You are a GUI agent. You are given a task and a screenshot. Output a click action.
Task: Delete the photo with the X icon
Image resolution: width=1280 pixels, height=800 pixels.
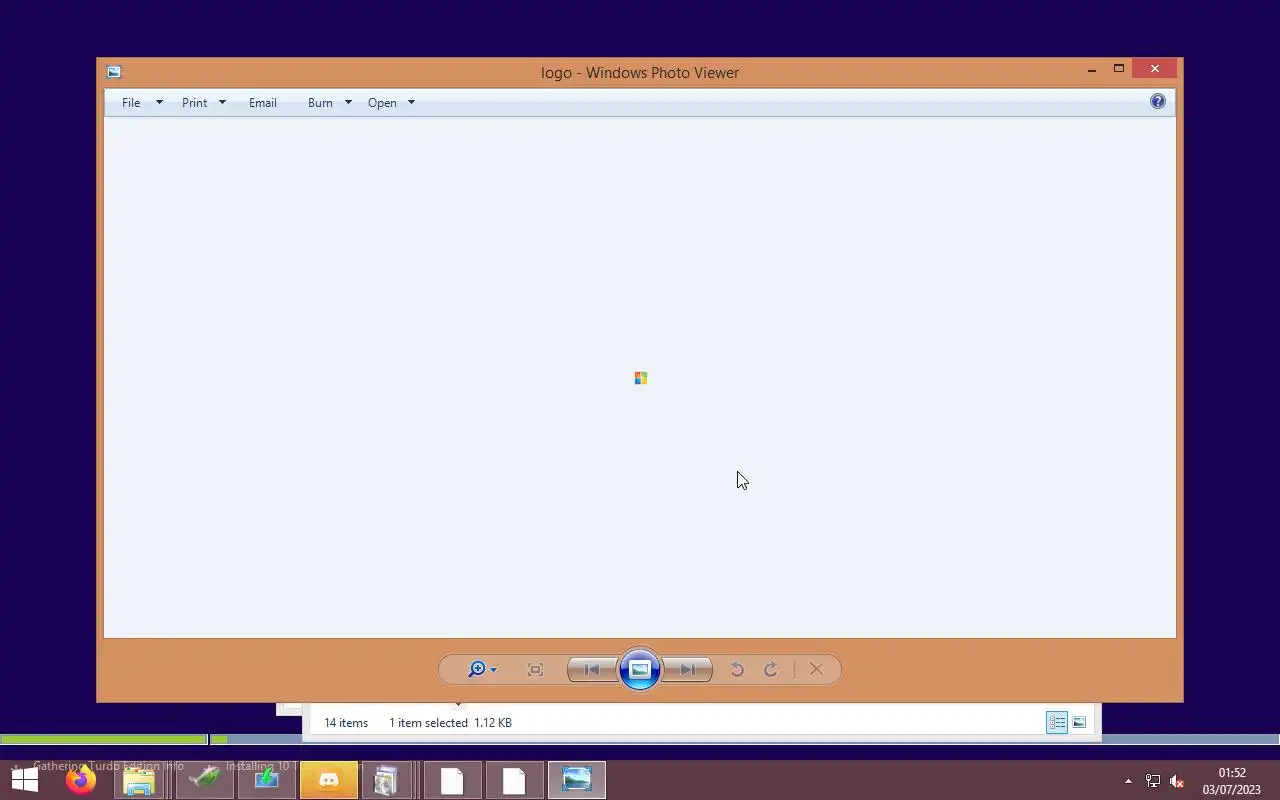816,670
